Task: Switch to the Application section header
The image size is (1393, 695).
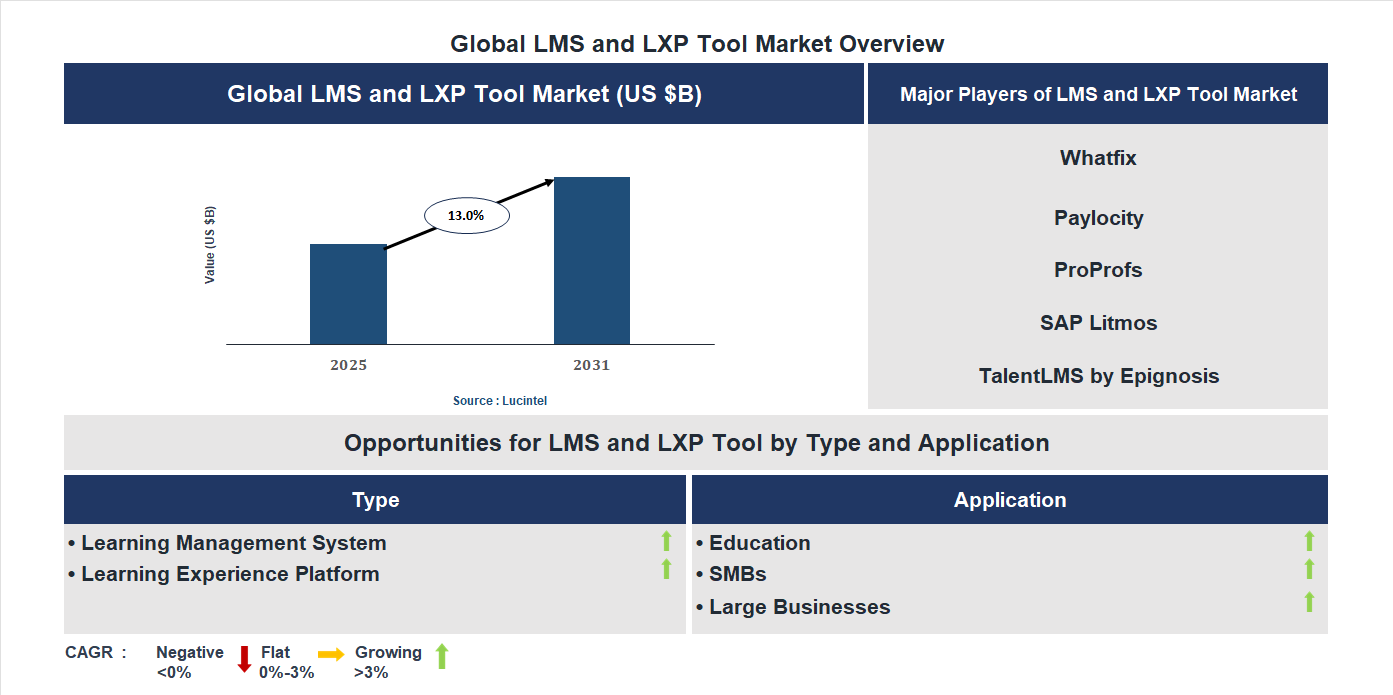Action: [1010, 499]
